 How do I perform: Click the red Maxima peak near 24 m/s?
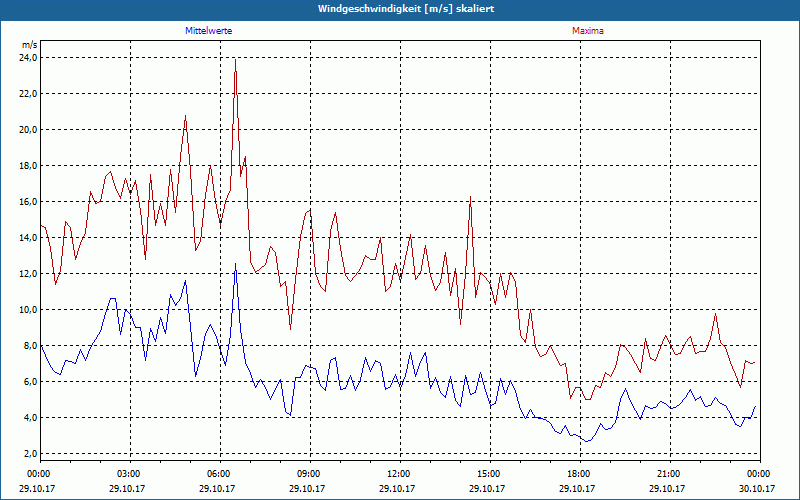pyautogui.click(x=235, y=60)
